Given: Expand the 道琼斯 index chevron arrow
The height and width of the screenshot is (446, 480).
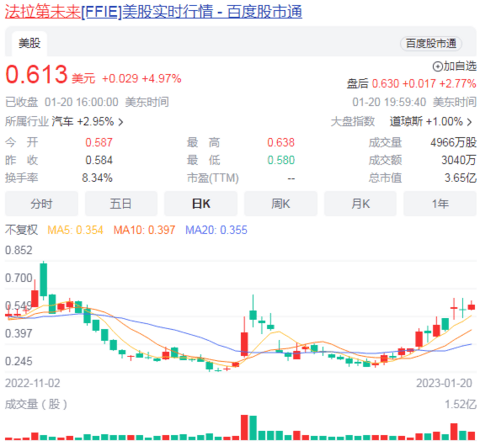Looking at the screenshot, I should tap(469, 122).
